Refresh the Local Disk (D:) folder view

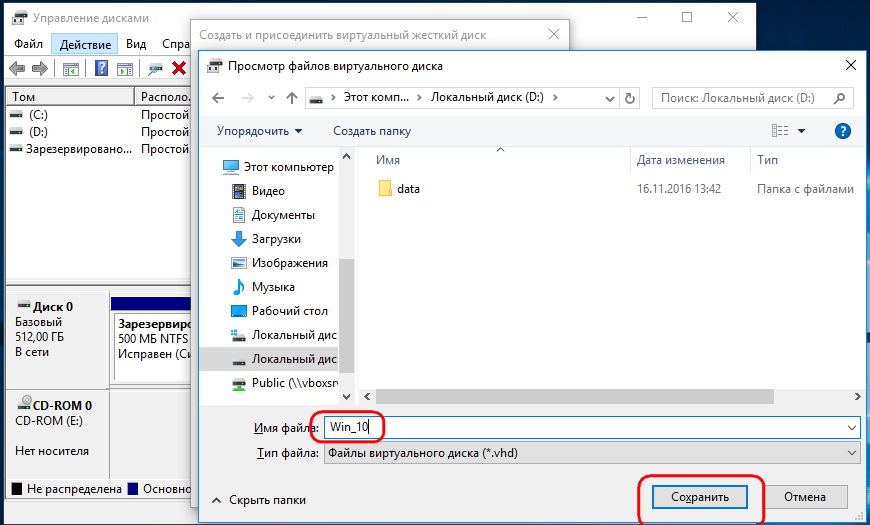point(630,98)
